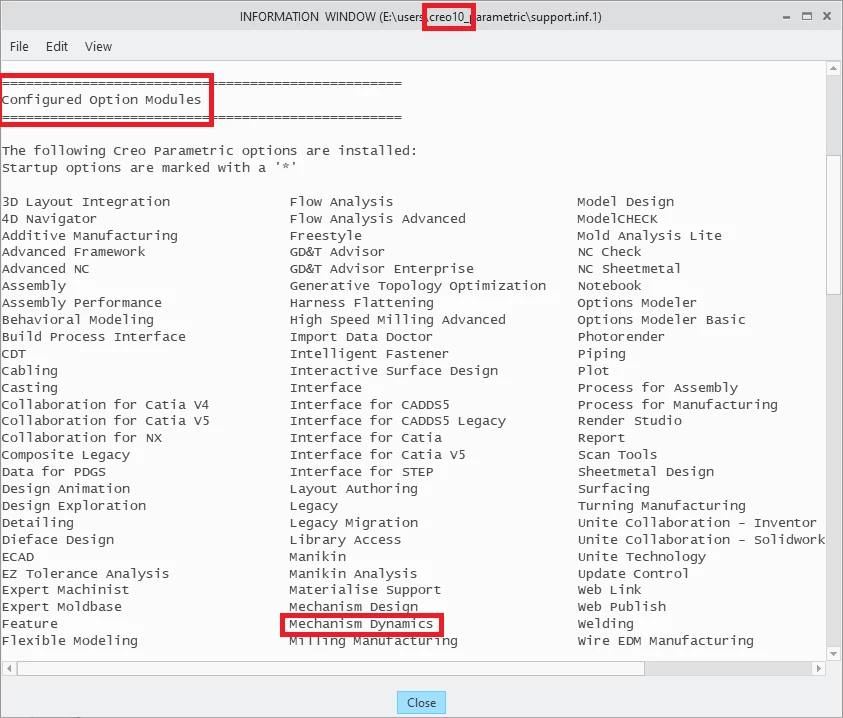The image size is (843, 718).
Task: Open the File menu
Action: pyautogui.click(x=19, y=47)
